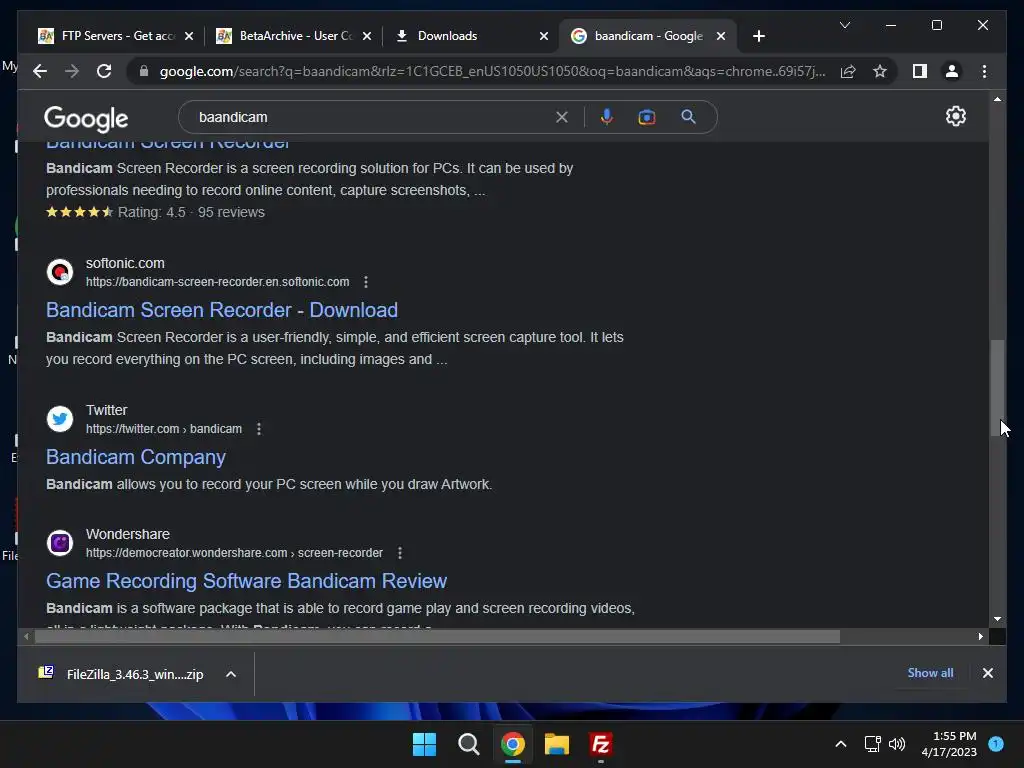The height and width of the screenshot is (768, 1024).
Task: Click scrollbar down arrow
Action: click(x=997, y=618)
